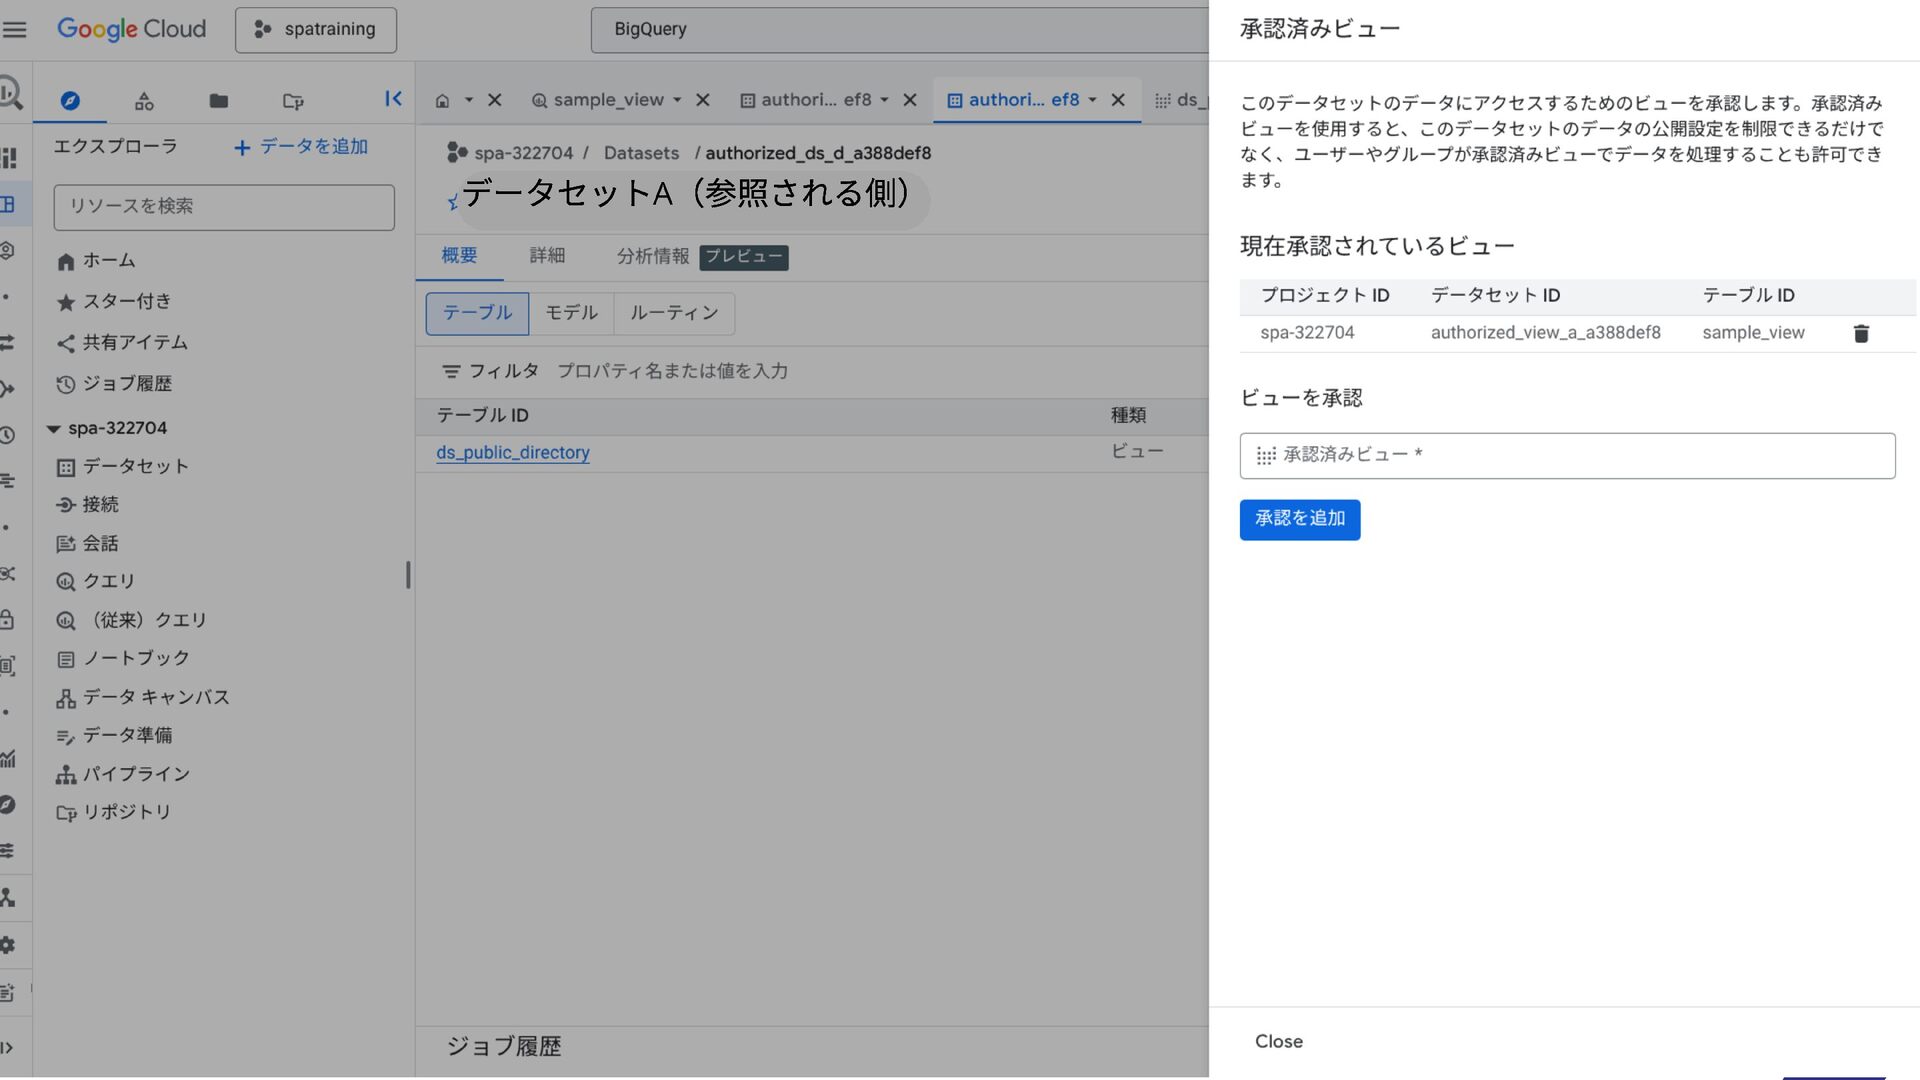Viewport: 1920px width, 1080px height.
Task: Click the home tab icon
Action: (442, 101)
